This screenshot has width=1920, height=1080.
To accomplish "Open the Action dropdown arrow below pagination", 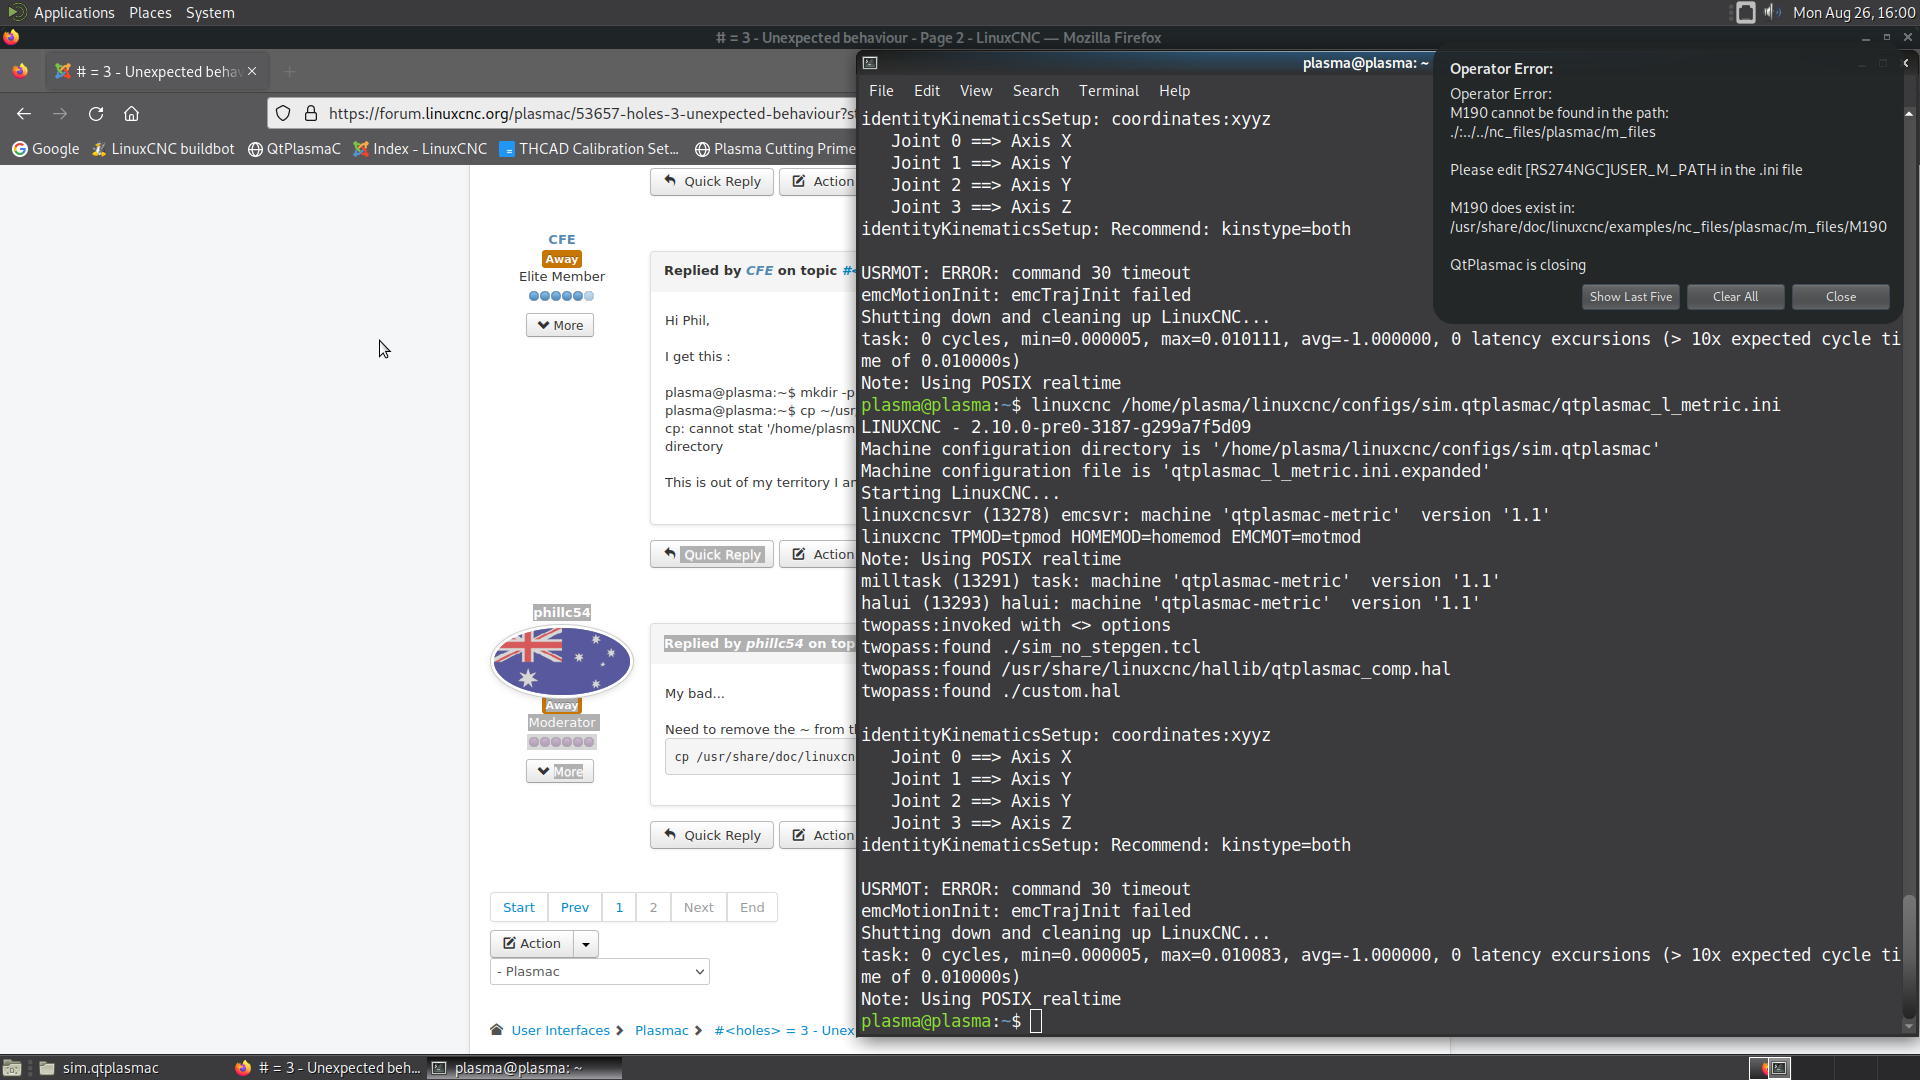I will tap(586, 943).
